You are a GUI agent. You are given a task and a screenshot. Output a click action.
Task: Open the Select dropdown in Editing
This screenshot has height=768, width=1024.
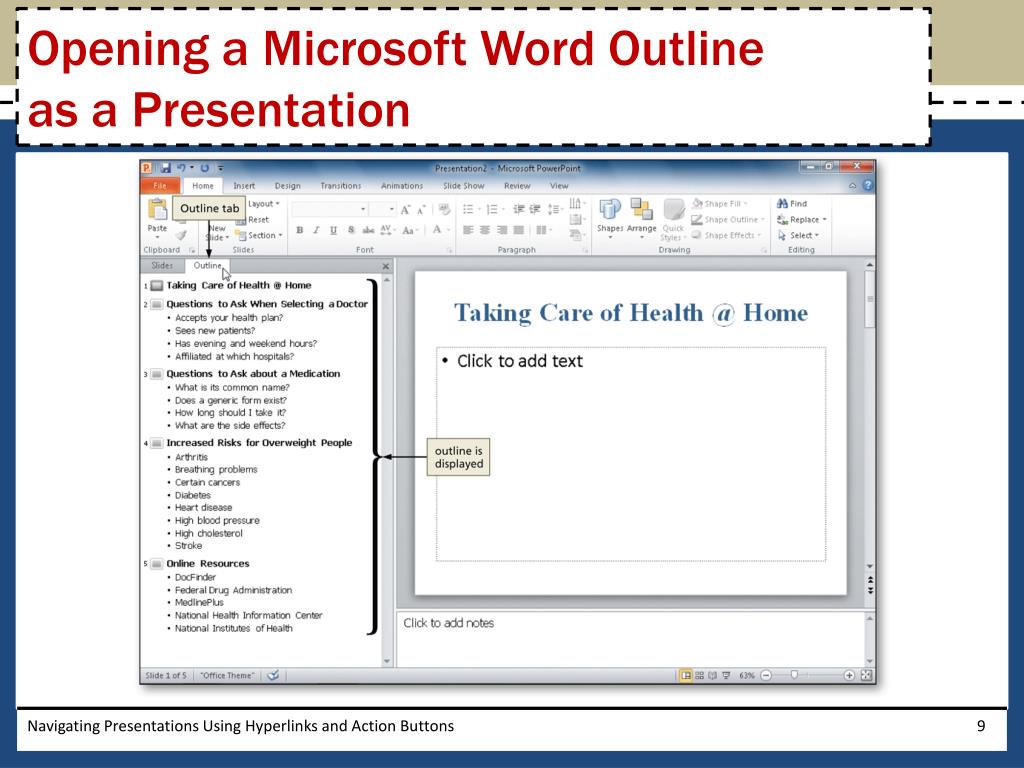pos(798,235)
